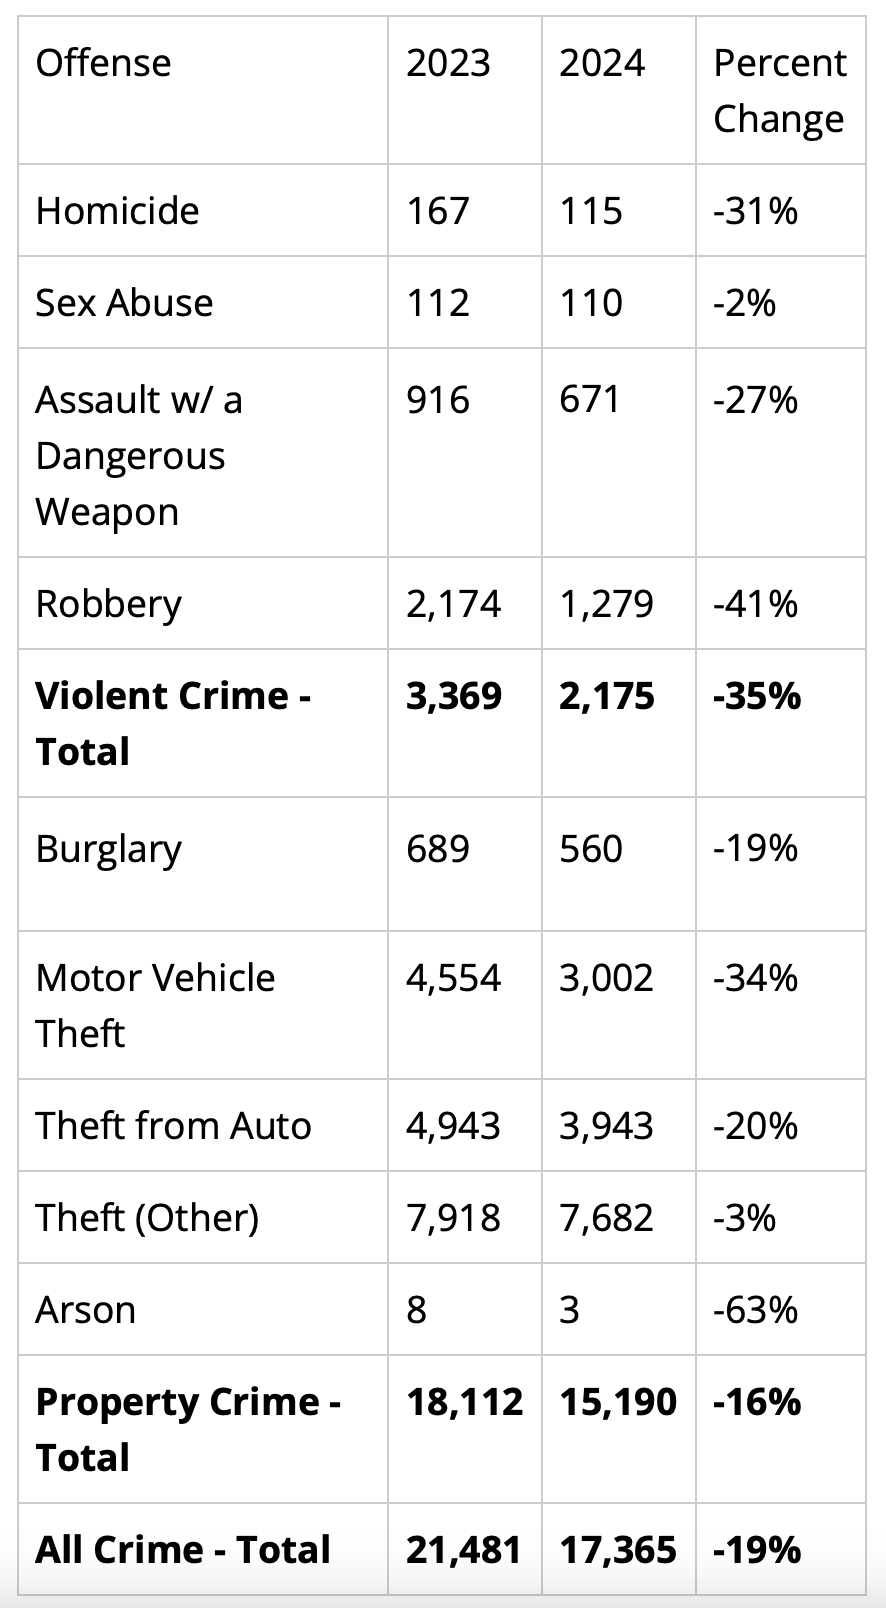Select Motor Vehicle Theft label
This screenshot has height=1608, width=886.
click(x=155, y=1005)
